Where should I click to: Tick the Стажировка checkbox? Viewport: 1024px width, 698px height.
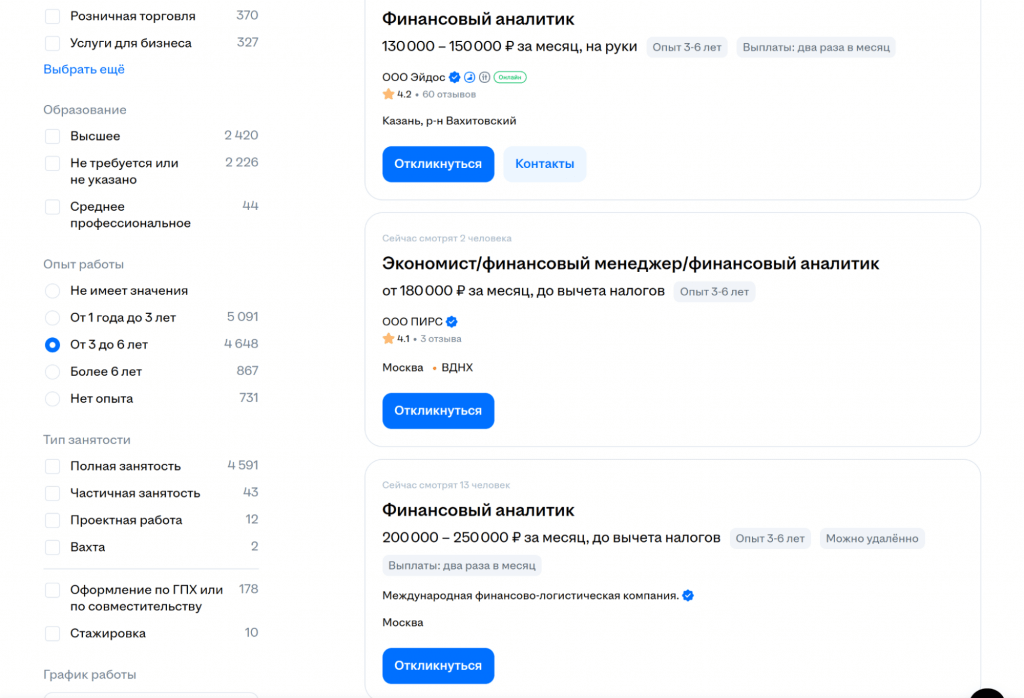[53, 633]
